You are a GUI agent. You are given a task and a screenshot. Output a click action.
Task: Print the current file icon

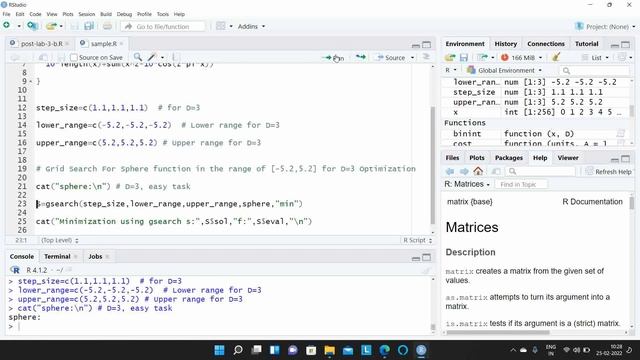[107, 26]
